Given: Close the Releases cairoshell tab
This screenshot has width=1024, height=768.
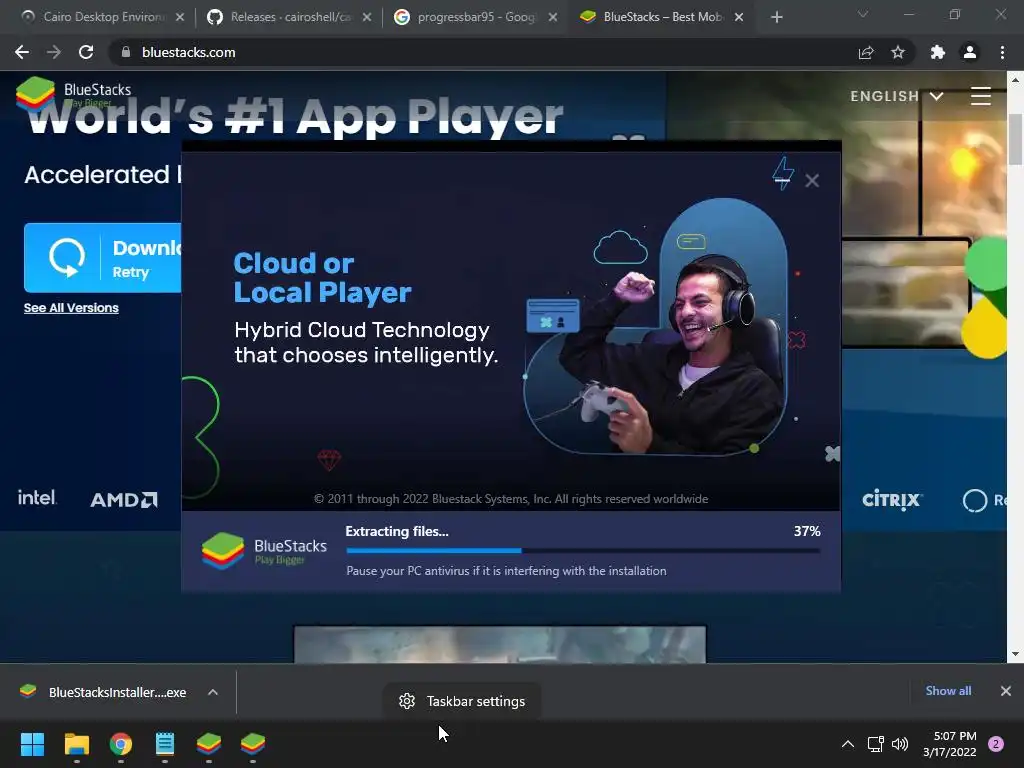Looking at the screenshot, I should [x=367, y=17].
